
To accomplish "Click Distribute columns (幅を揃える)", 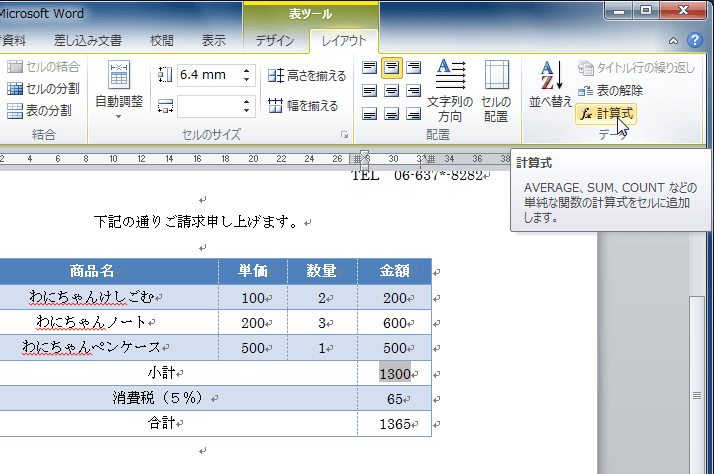I will tap(303, 106).
